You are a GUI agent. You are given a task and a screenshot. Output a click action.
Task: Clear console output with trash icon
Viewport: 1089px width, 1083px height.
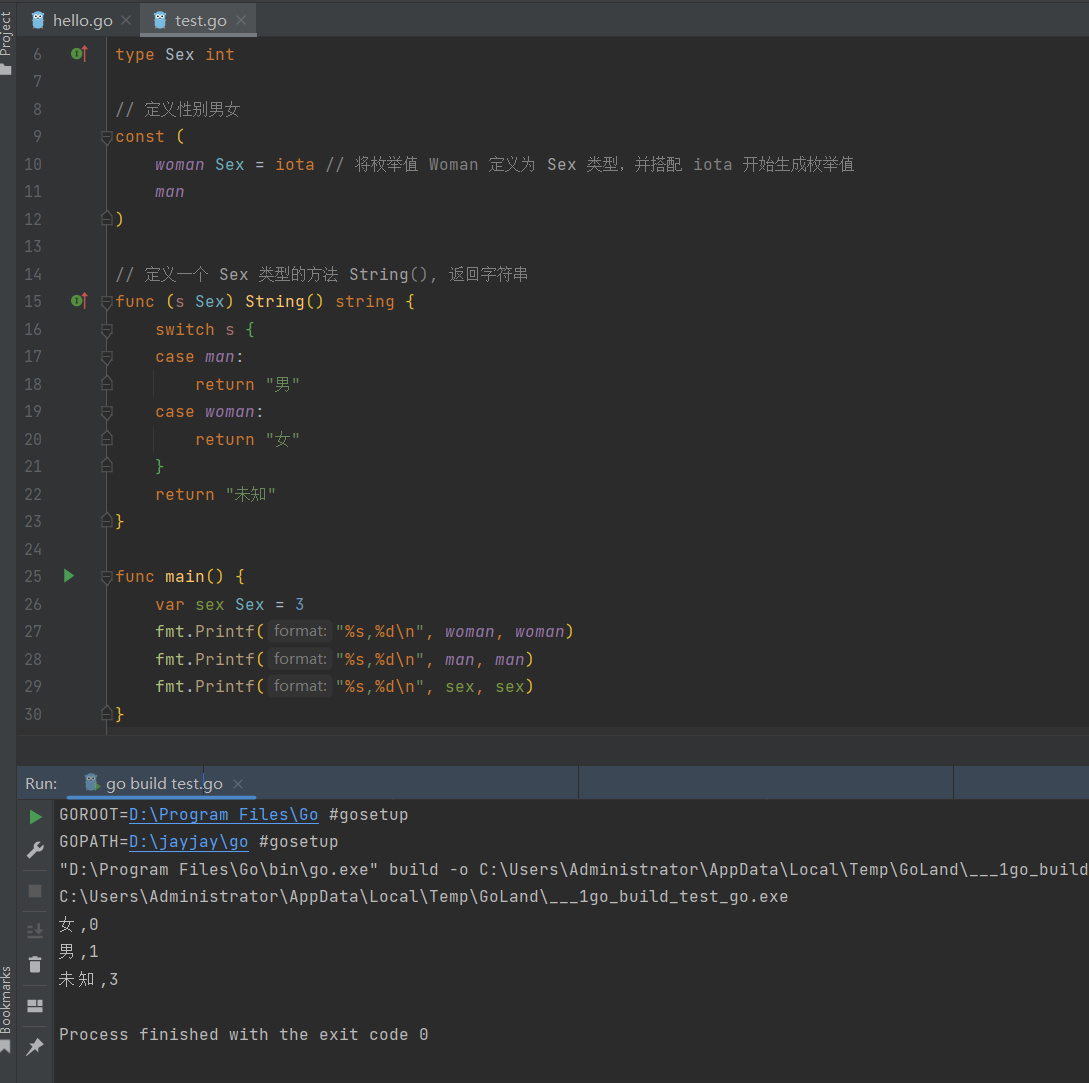click(x=35, y=964)
